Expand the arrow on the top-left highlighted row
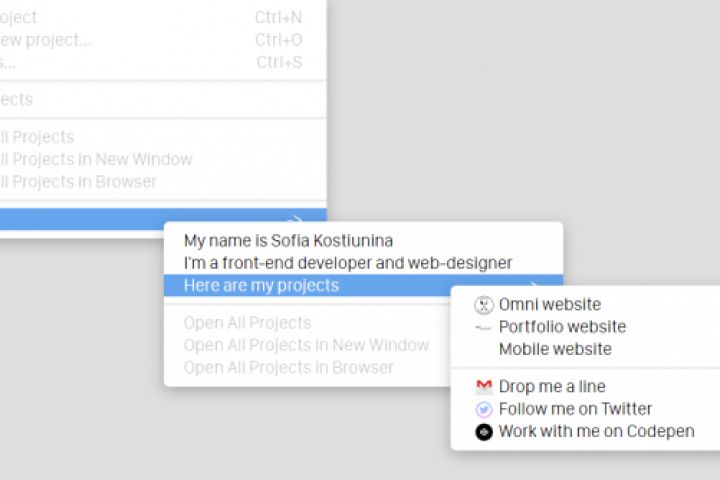The image size is (720, 480). pos(296,220)
